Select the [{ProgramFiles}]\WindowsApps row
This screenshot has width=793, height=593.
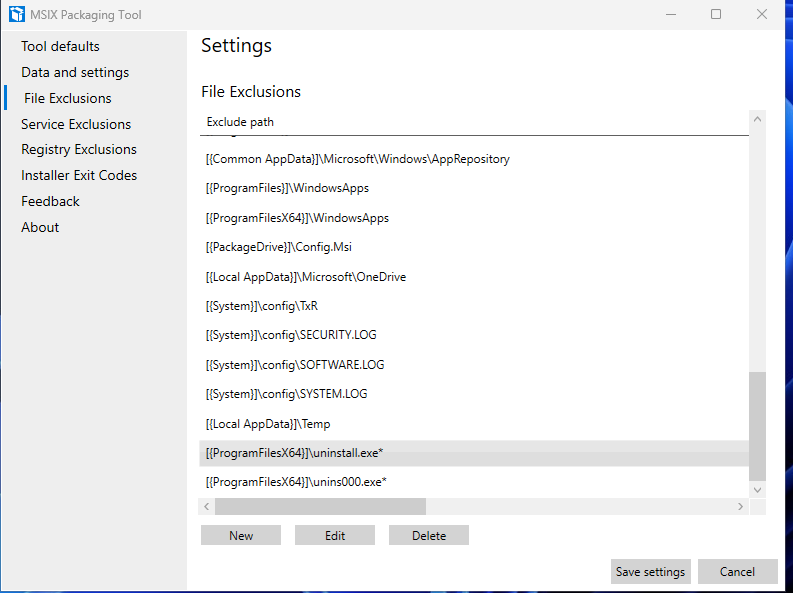click(474, 188)
